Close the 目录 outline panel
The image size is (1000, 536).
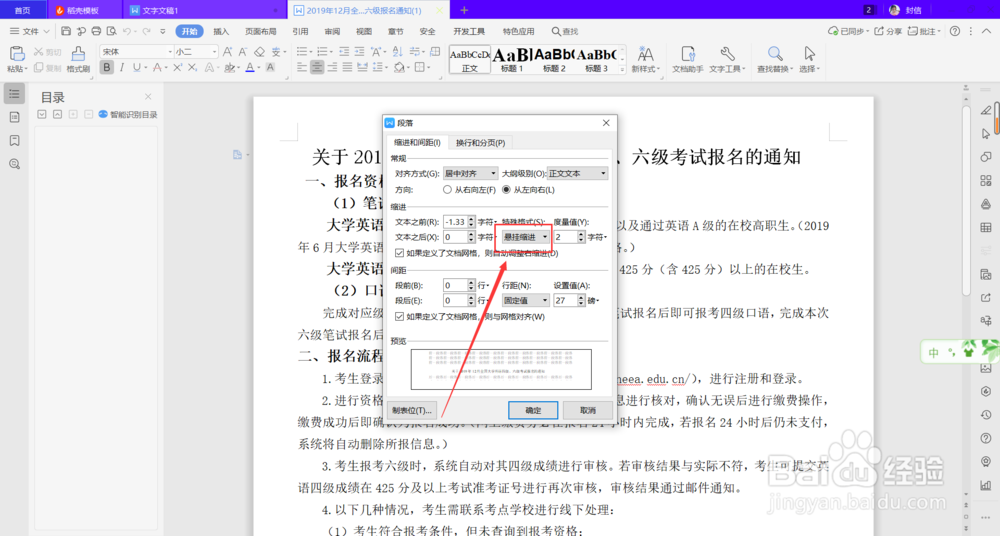coord(148,96)
